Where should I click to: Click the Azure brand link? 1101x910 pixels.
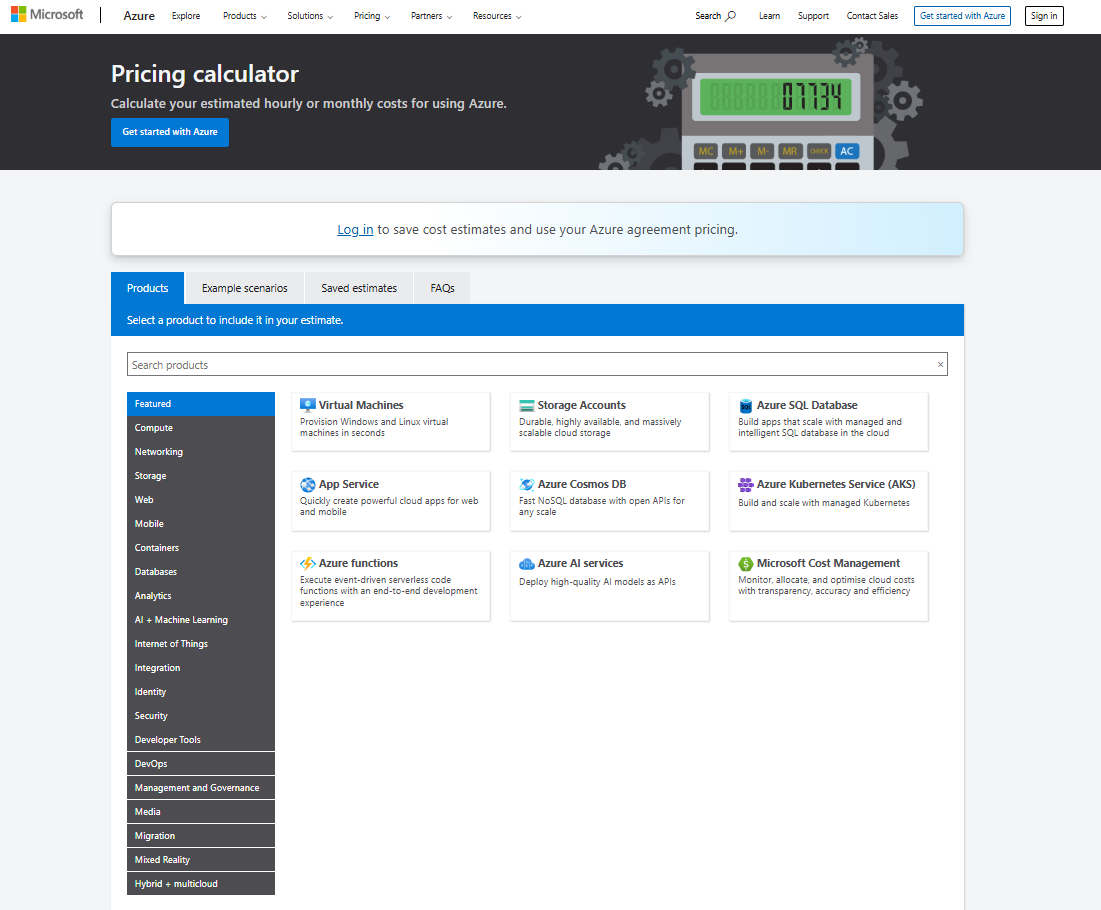point(139,15)
